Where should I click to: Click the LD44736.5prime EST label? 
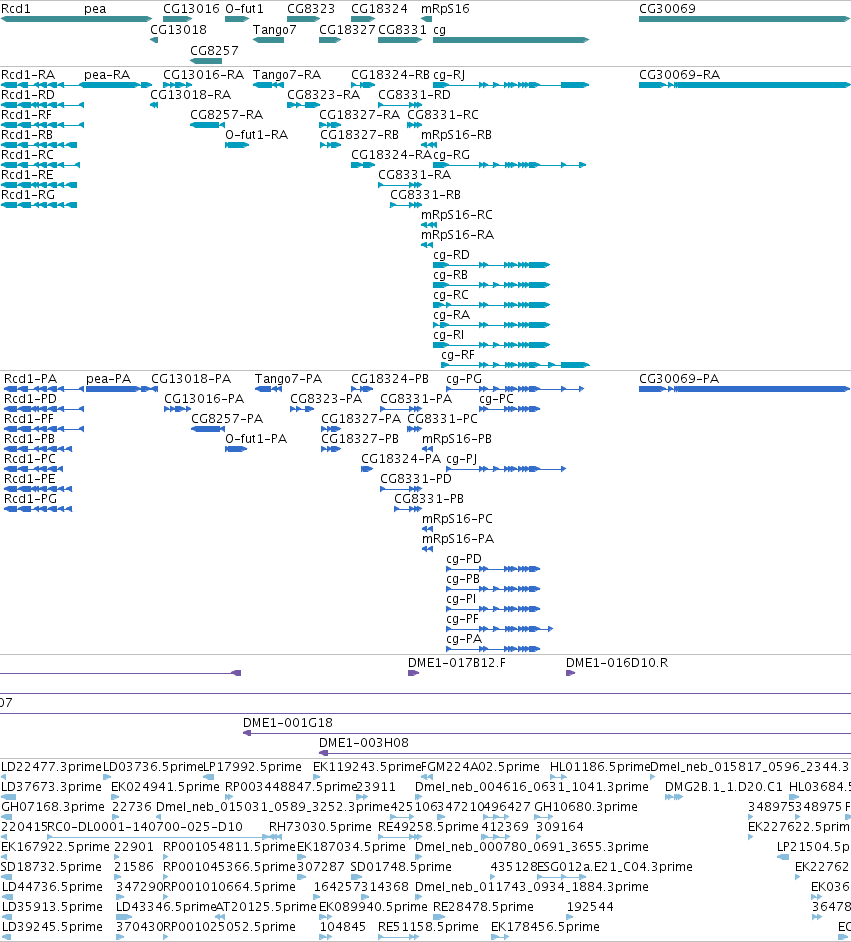(52, 887)
